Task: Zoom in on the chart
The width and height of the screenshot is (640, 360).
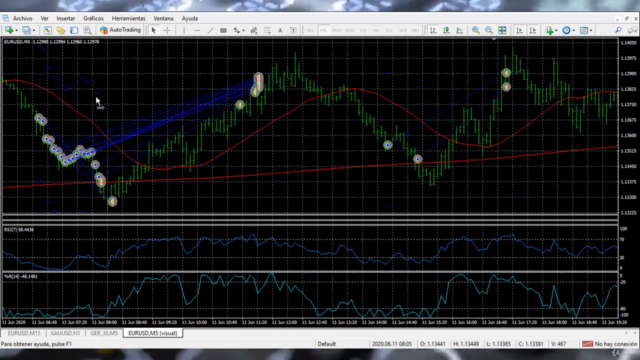Action: click(476, 30)
